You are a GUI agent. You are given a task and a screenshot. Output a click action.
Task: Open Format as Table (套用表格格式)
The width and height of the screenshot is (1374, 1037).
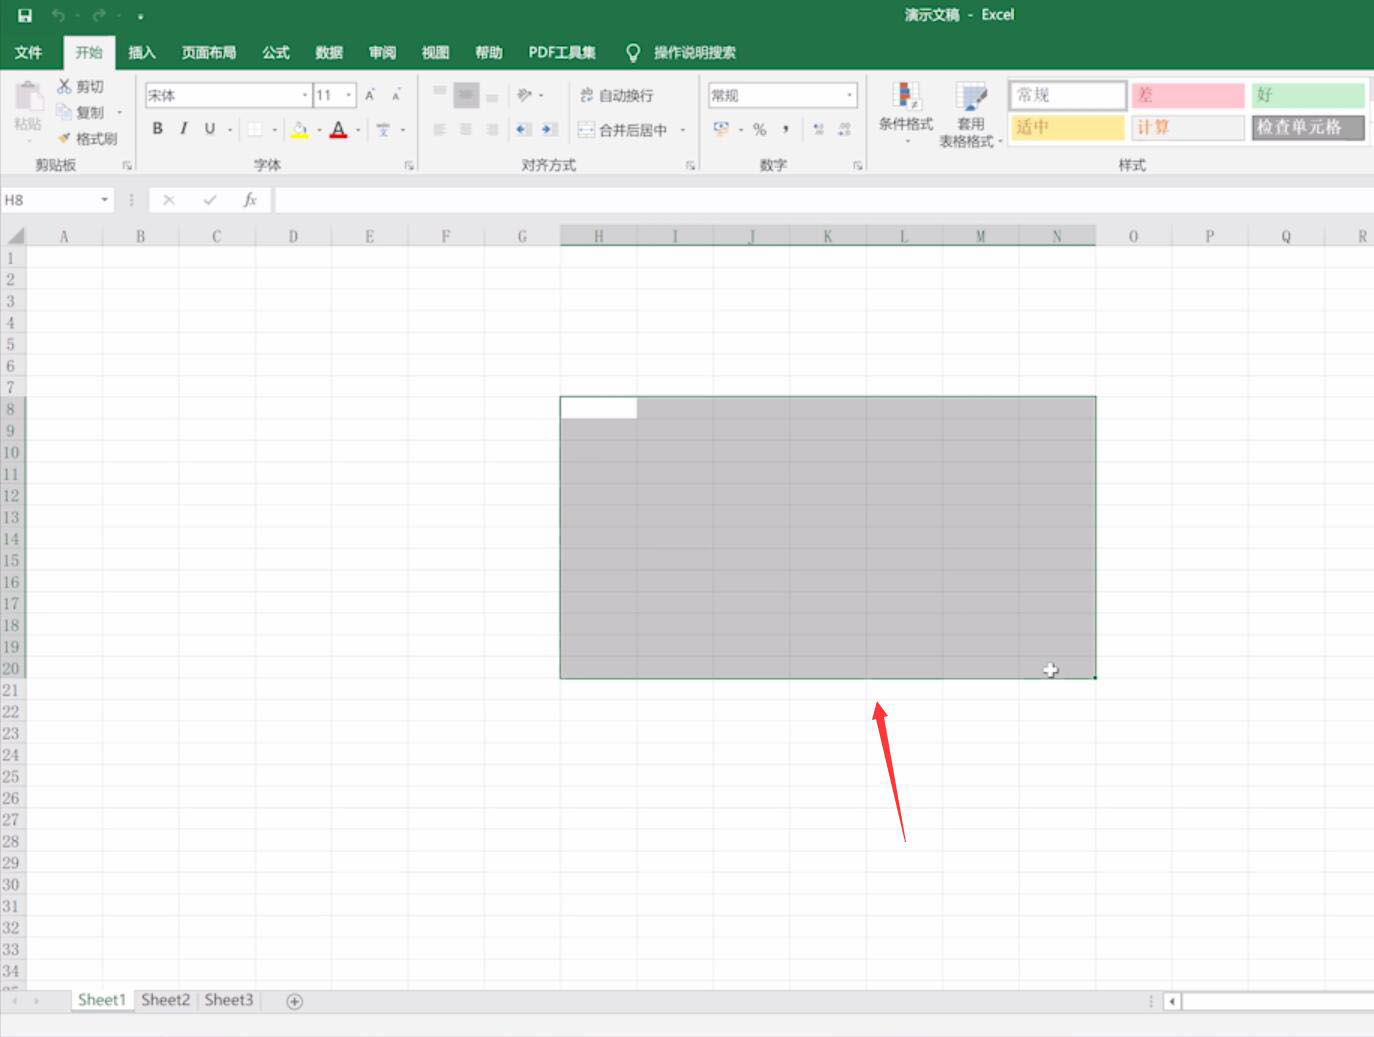coord(970,115)
